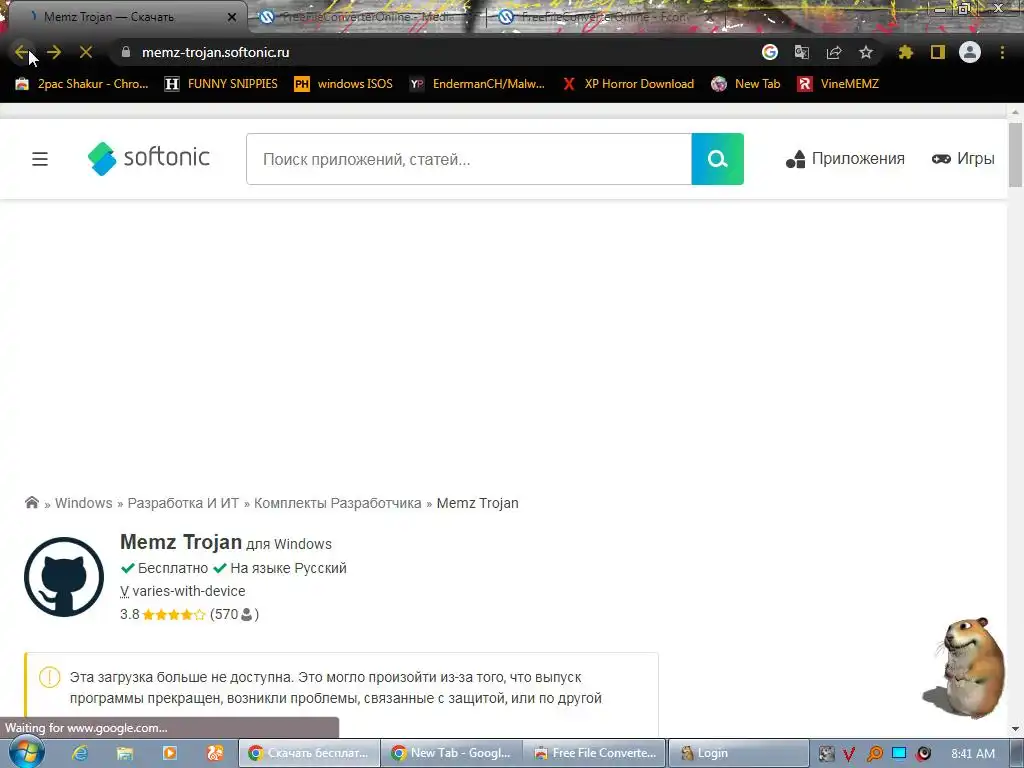The image size is (1024, 768).
Task: Close the Memz Trojan browser tab
Action: 232,17
